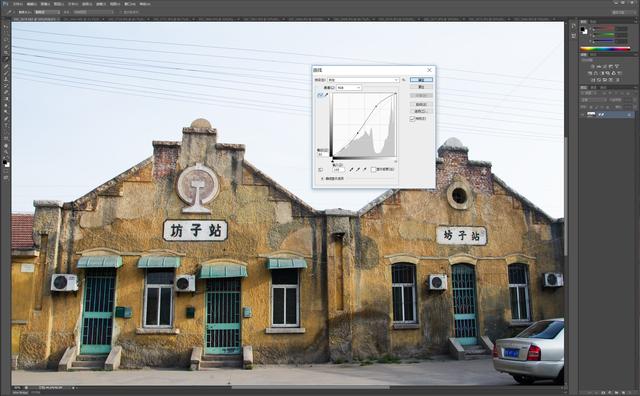Open the last menu in the Photoshop menu bar

(x=145, y=4)
